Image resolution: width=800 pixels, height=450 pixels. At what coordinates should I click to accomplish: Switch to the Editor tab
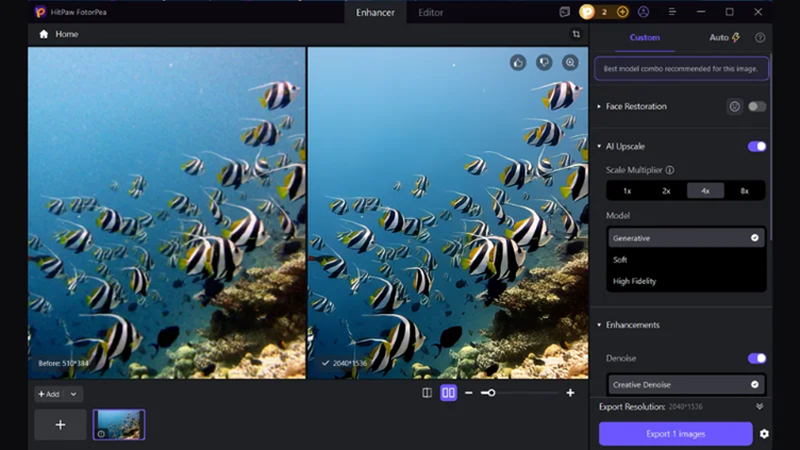point(431,13)
